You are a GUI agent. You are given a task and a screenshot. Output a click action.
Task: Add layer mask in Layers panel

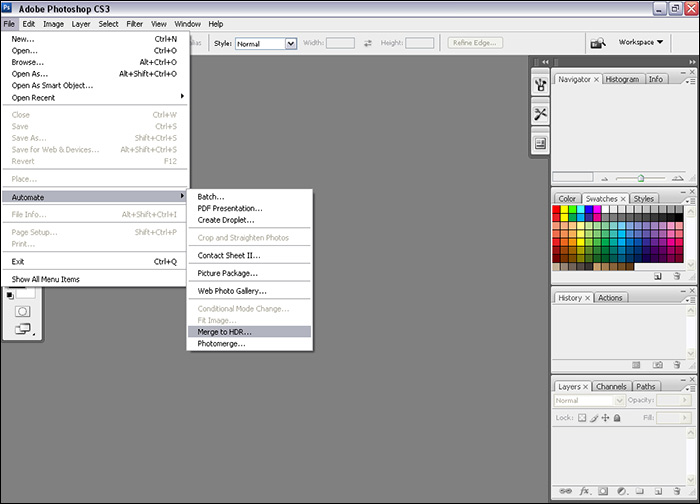coord(603,491)
